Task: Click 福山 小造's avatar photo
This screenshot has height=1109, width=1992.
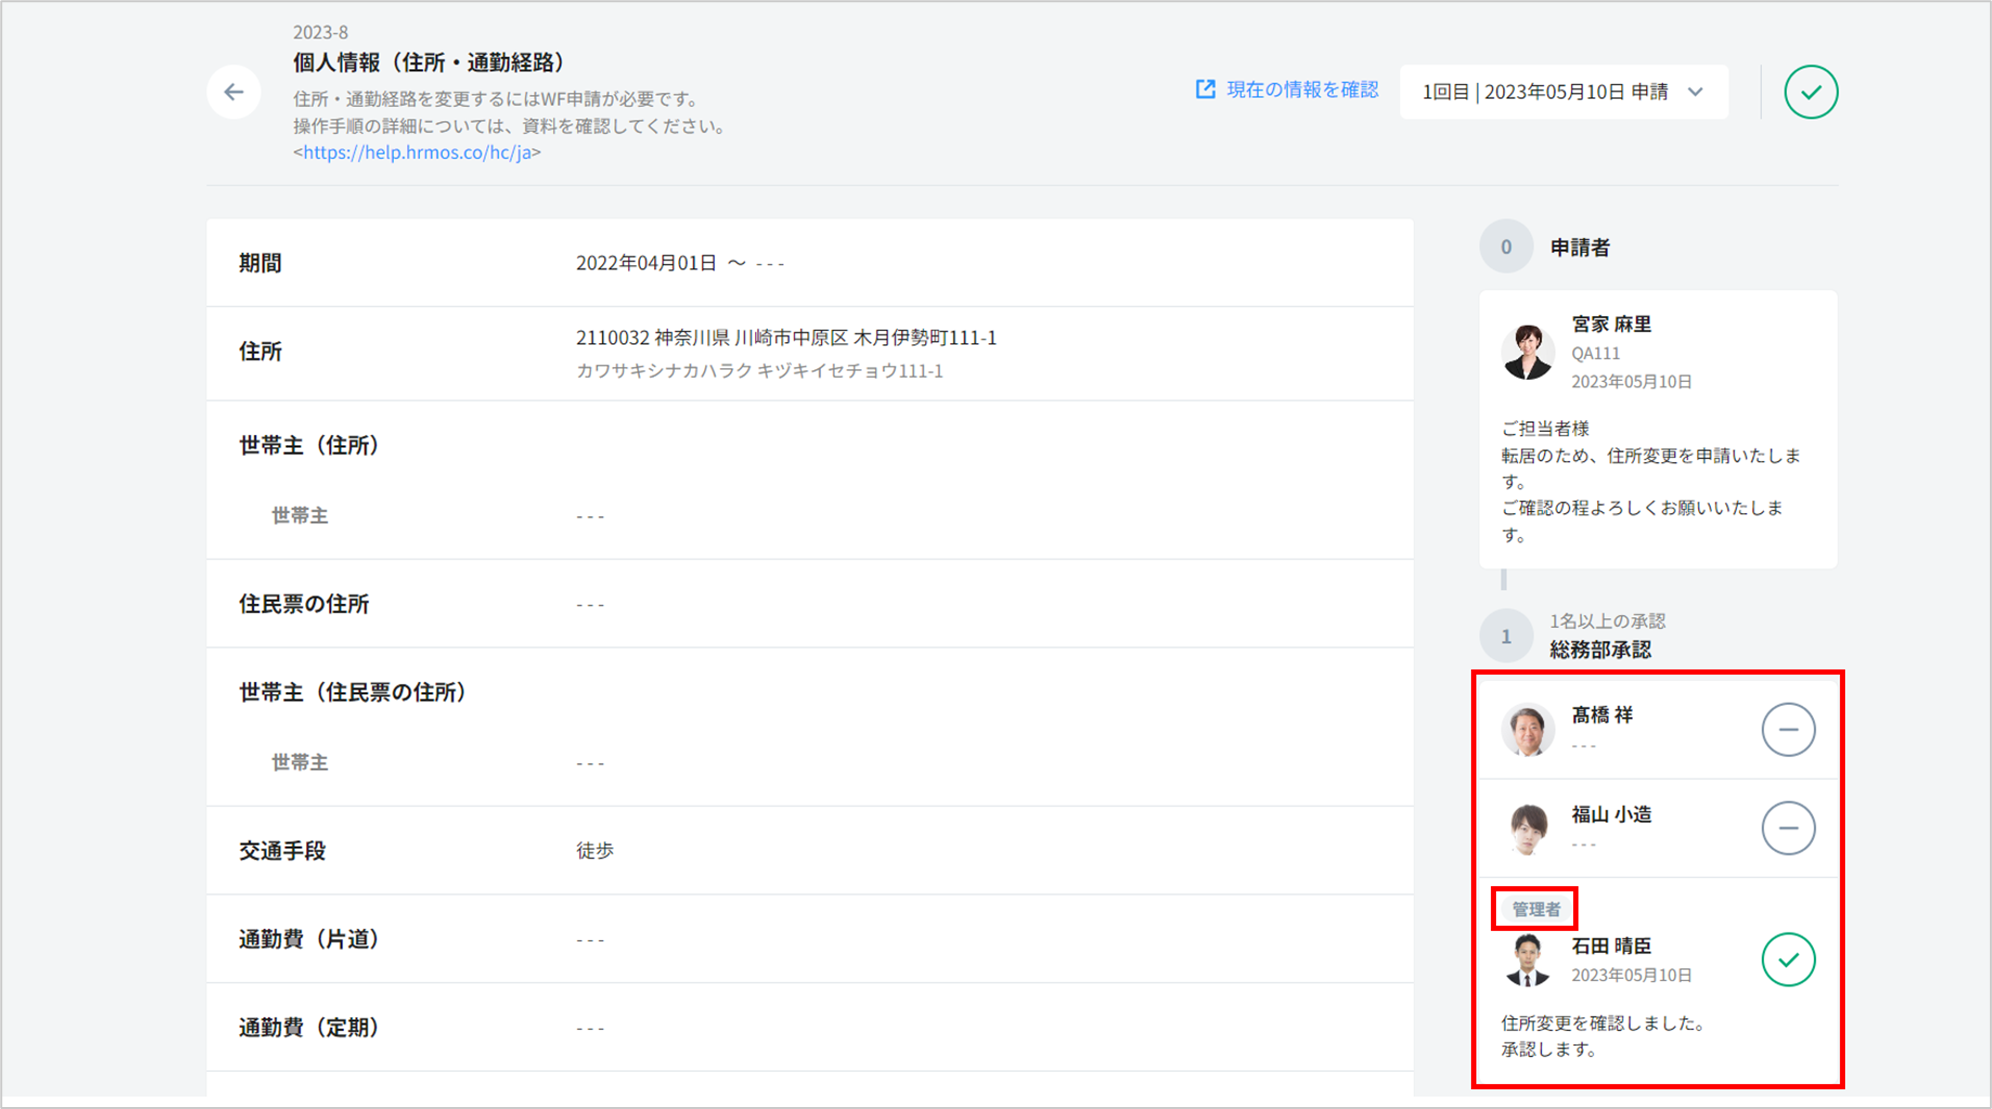Action: 1527,828
